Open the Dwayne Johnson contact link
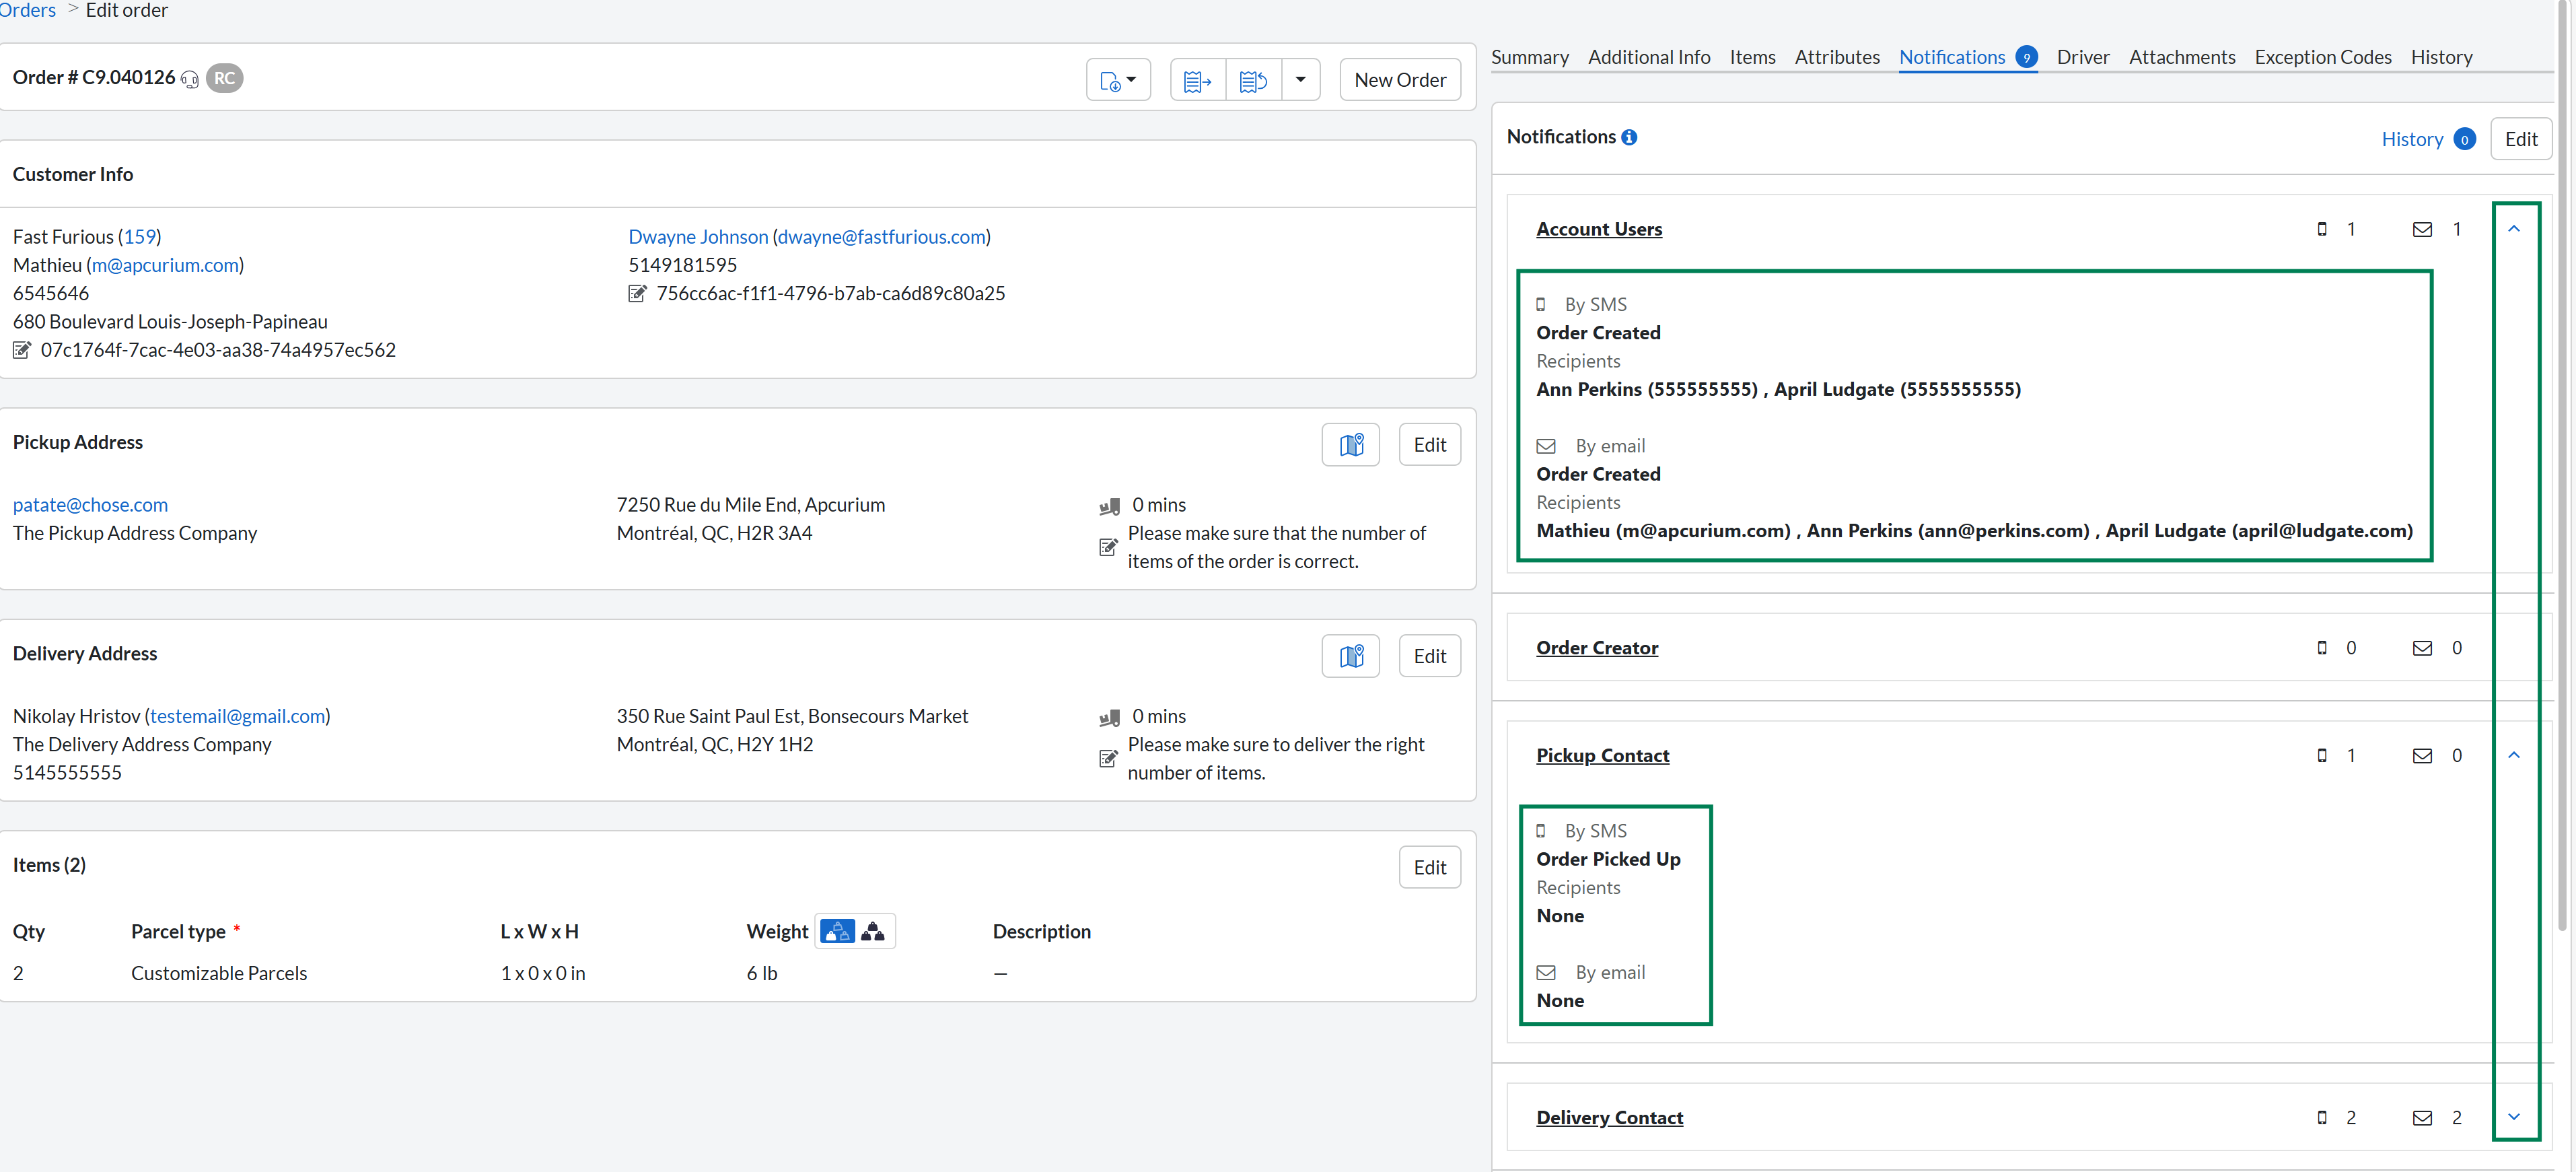The width and height of the screenshot is (2576, 1172). click(x=698, y=237)
